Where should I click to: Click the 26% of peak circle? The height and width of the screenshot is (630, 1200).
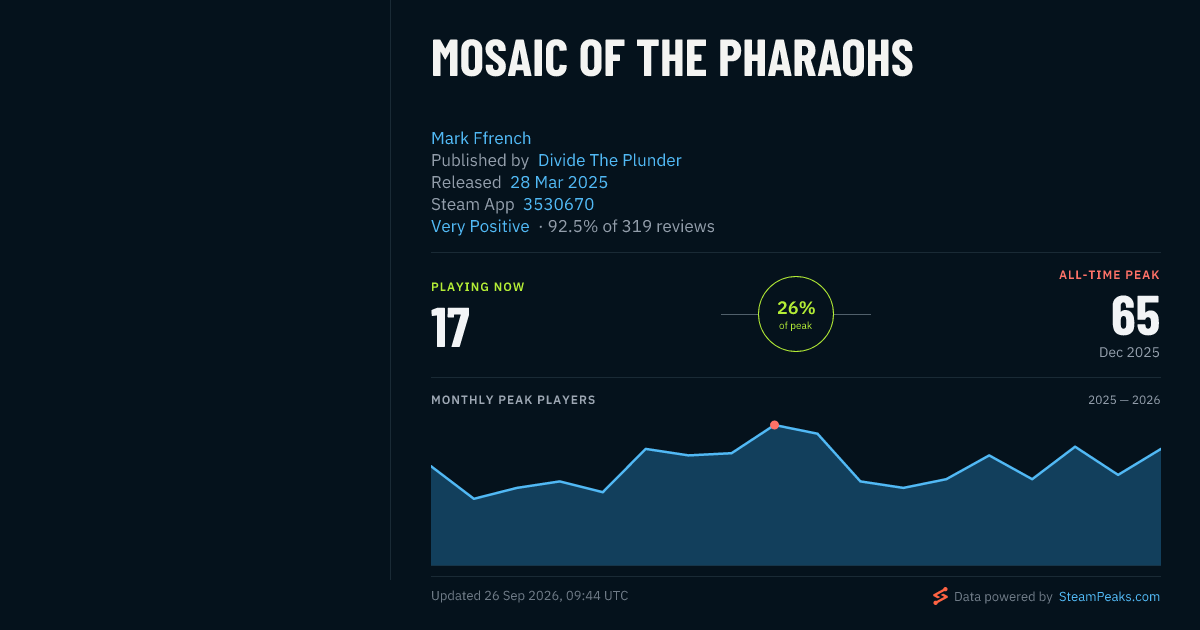[796, 314]
